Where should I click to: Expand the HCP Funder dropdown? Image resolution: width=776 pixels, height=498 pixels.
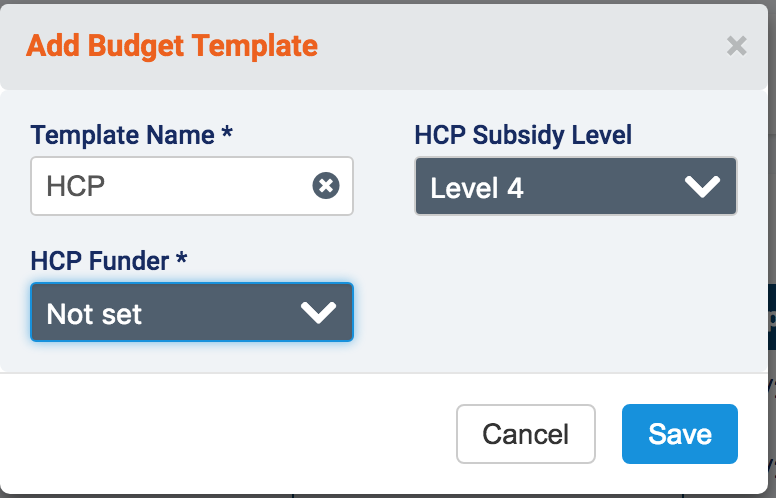[192, 313]
